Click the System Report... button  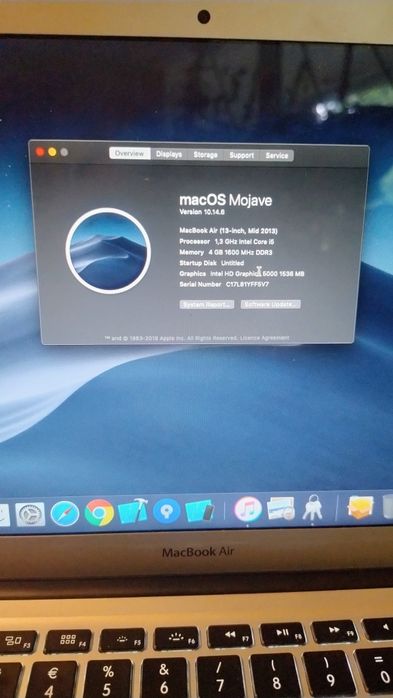[207, 304]
